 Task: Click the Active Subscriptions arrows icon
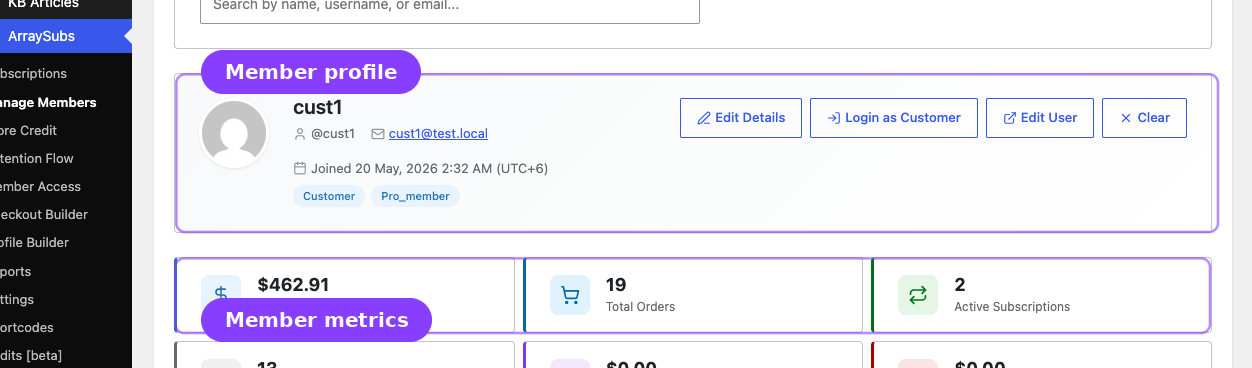tap(918, 295)
